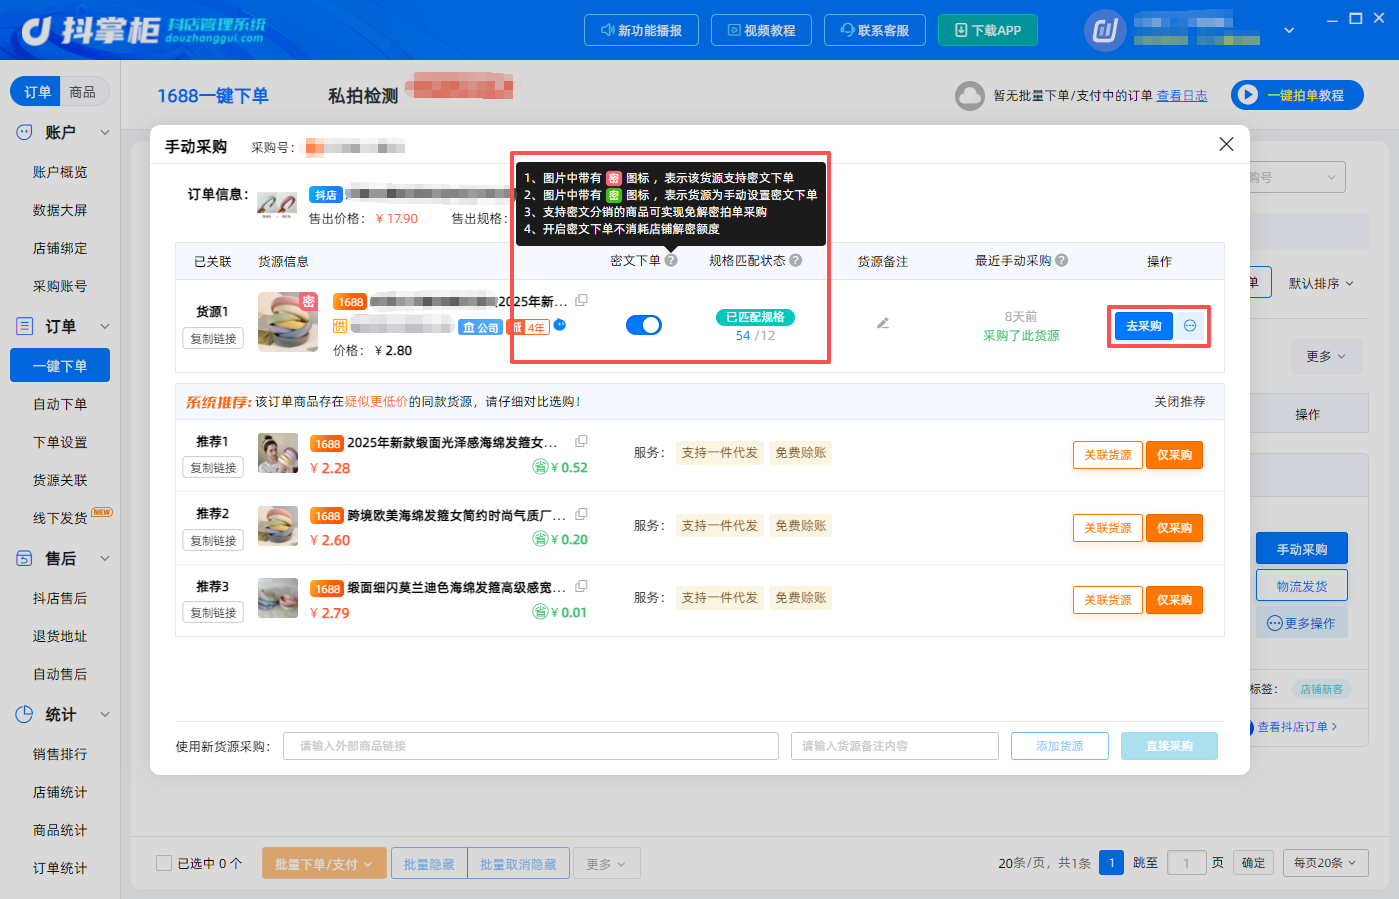
Task: Switch to the 订单 toggle tab in sidebar
Action: coord(37,92)
